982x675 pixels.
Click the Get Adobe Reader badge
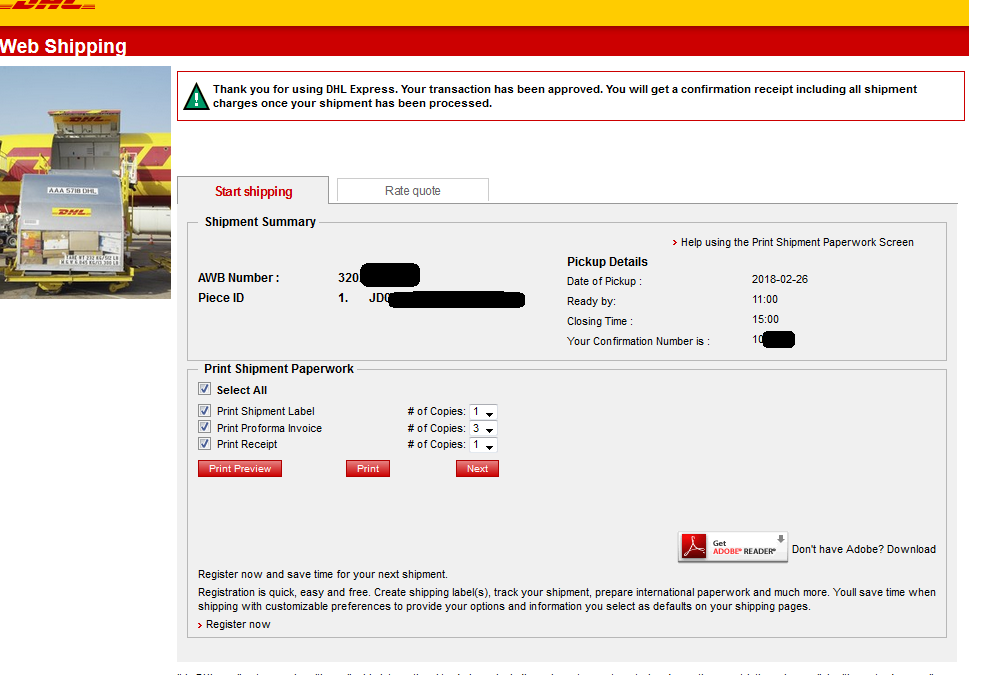(733, 547)
